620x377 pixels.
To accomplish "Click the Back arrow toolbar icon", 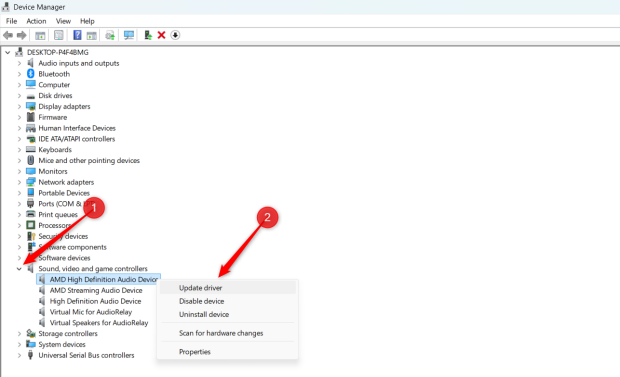I will (x=8, y=35).
